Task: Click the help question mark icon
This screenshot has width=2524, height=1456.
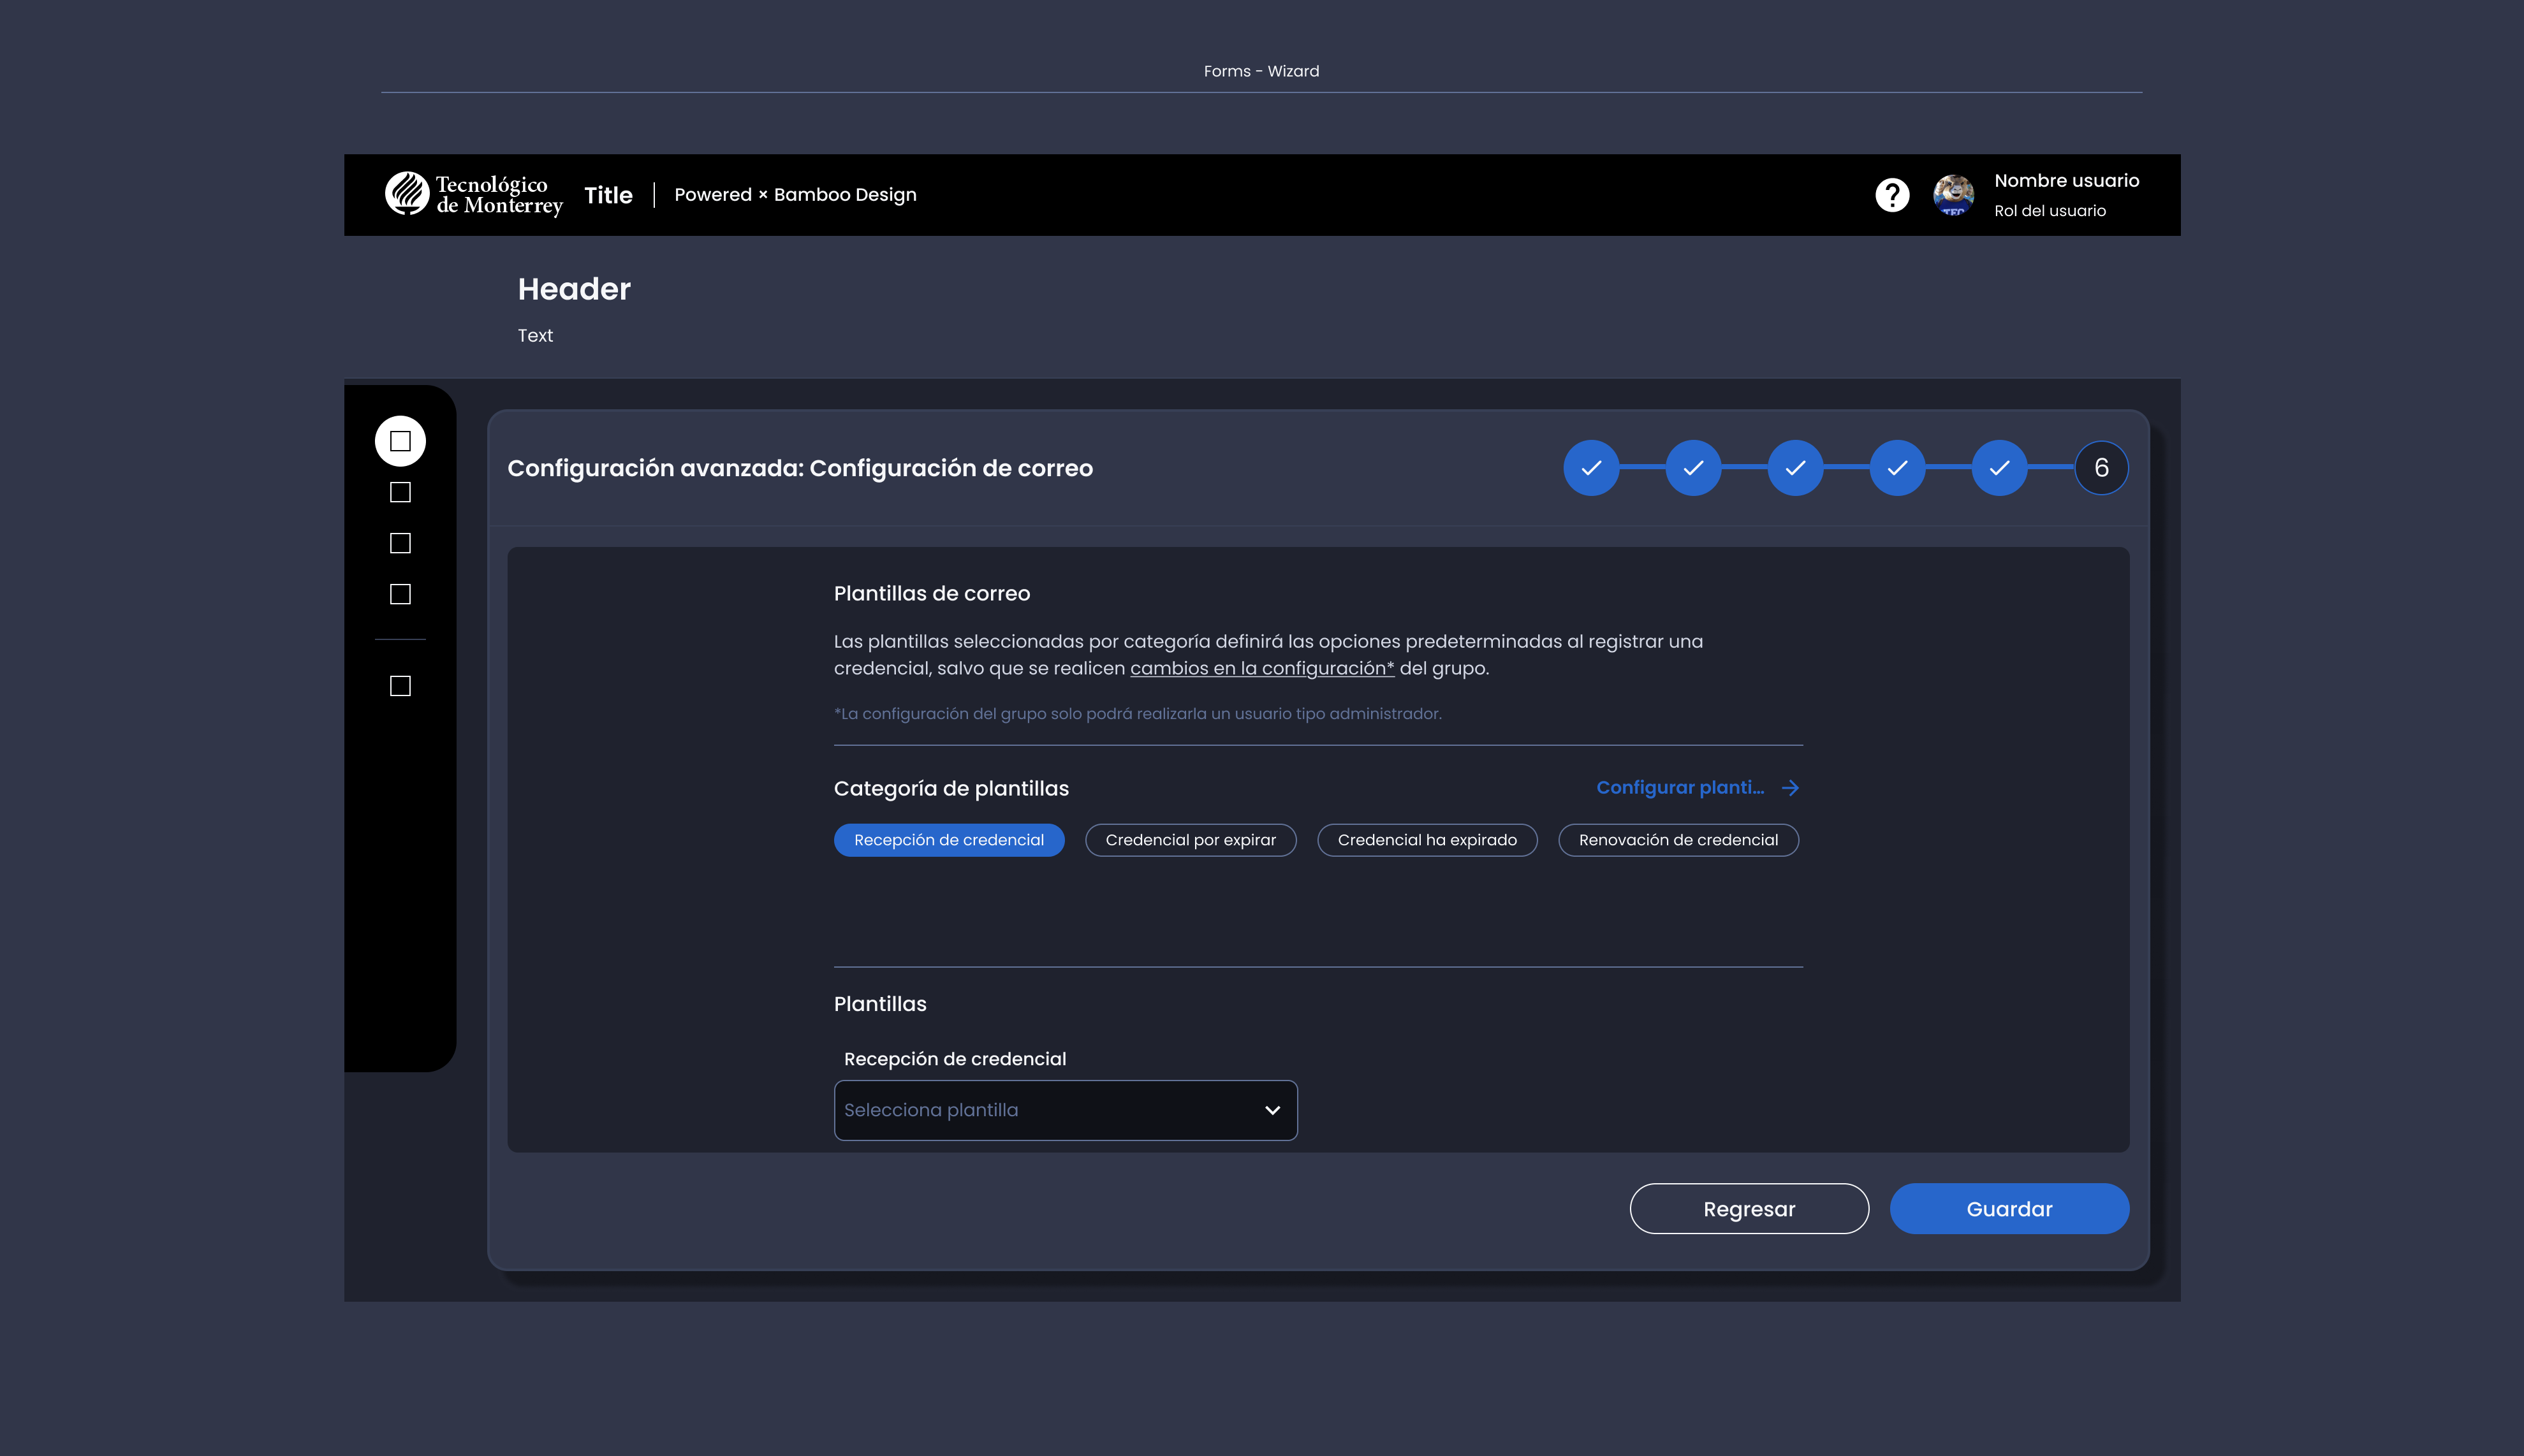Action: pyautogui.click(x=1891, y=195)
